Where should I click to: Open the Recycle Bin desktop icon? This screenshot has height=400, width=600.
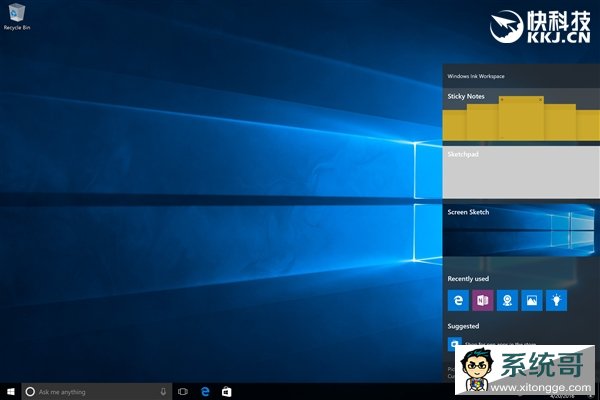(x=16, y=17)
